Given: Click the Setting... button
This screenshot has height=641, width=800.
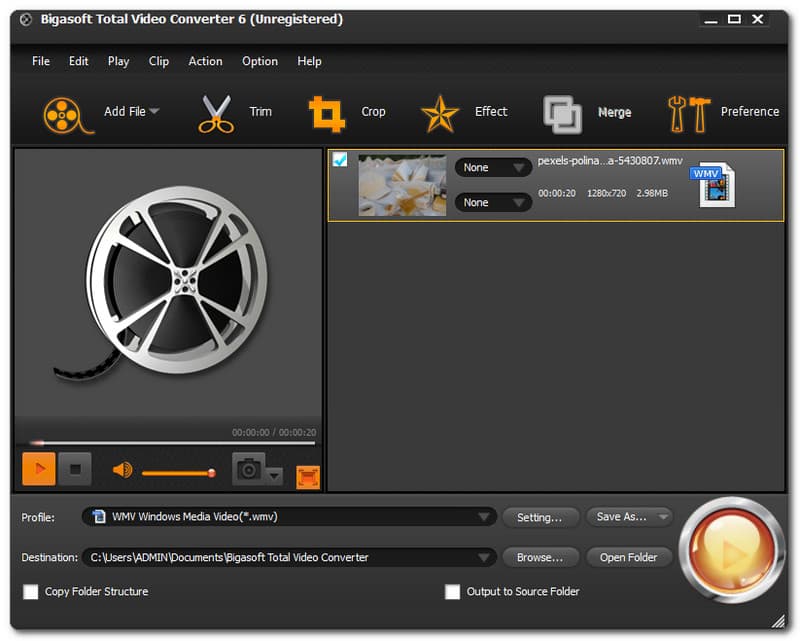Looking at the screenshot, I should tap(540, 517).
